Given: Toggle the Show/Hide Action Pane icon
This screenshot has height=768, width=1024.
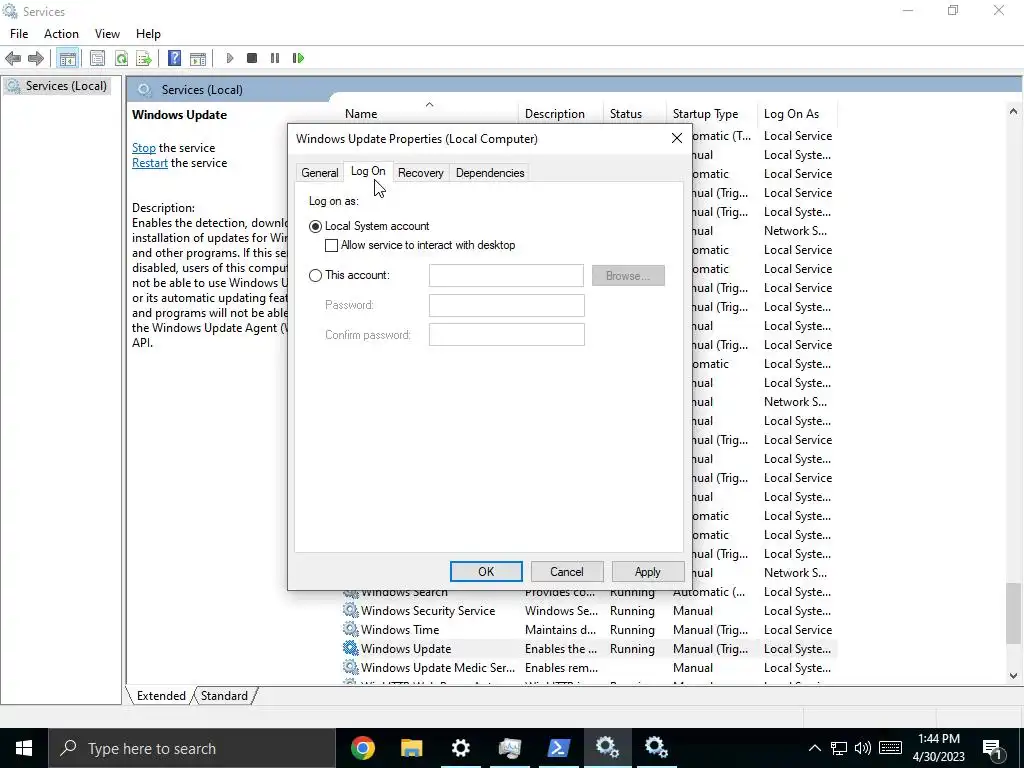Looking at the screenshot, I should pyautogui.click(x=198, y=58).
